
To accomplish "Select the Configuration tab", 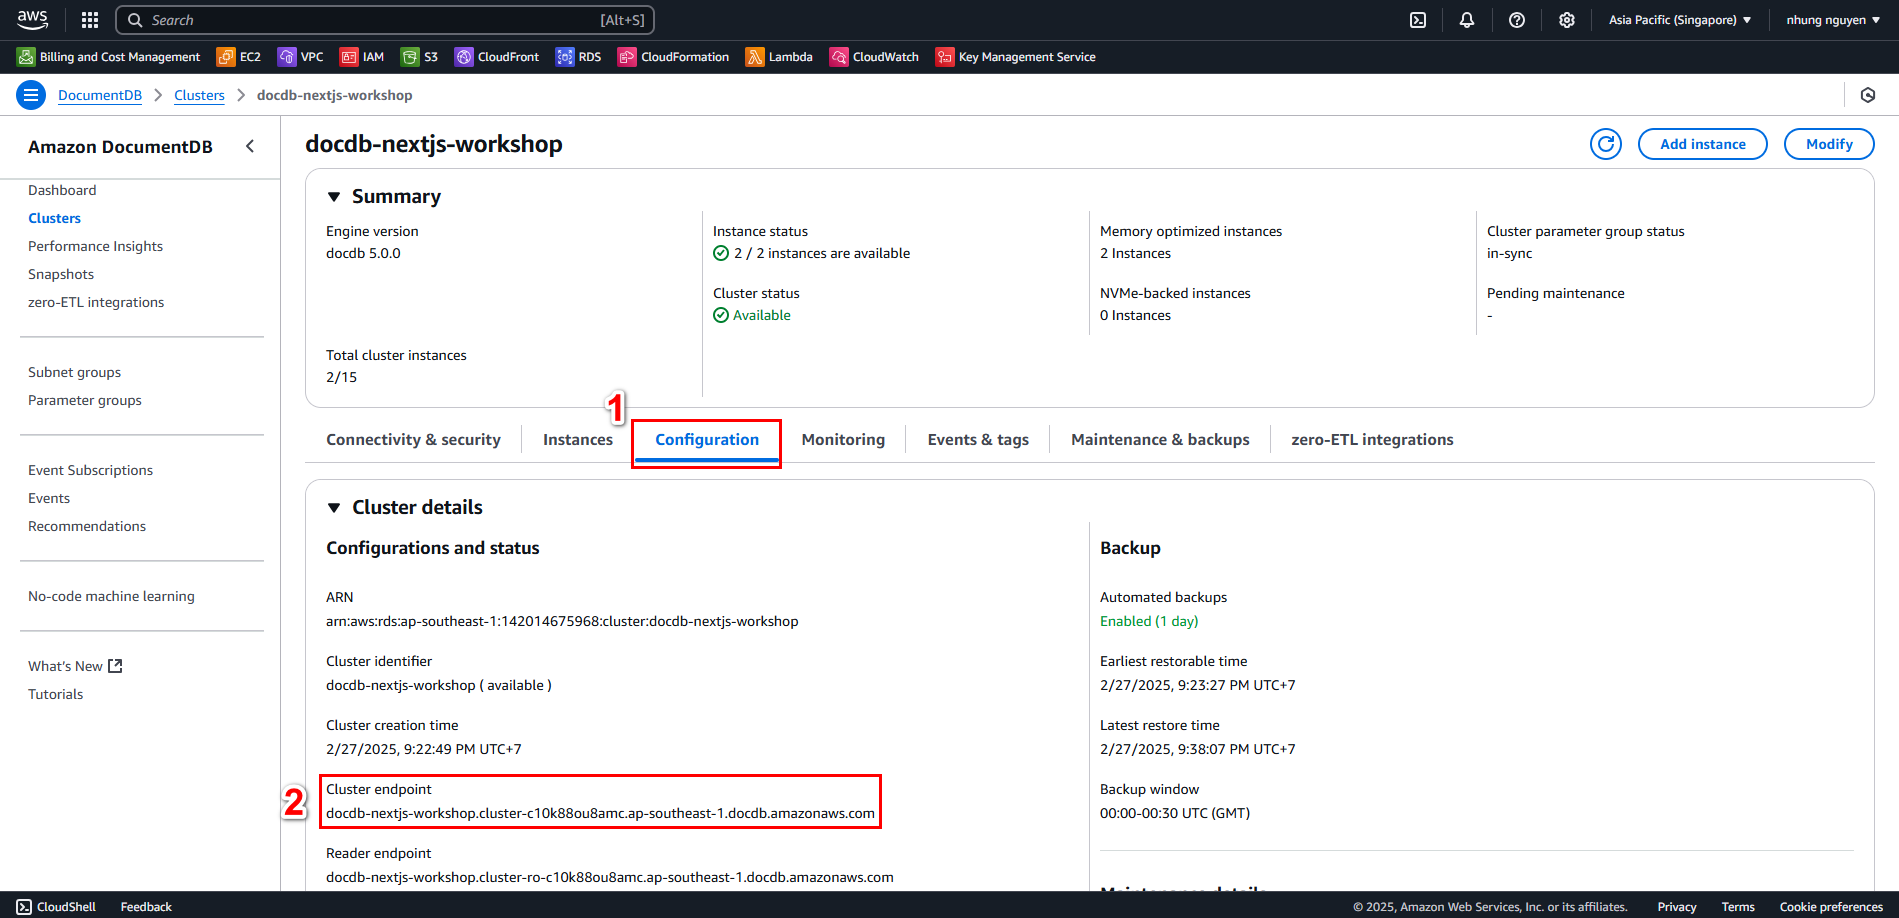I will pos(707,440).
